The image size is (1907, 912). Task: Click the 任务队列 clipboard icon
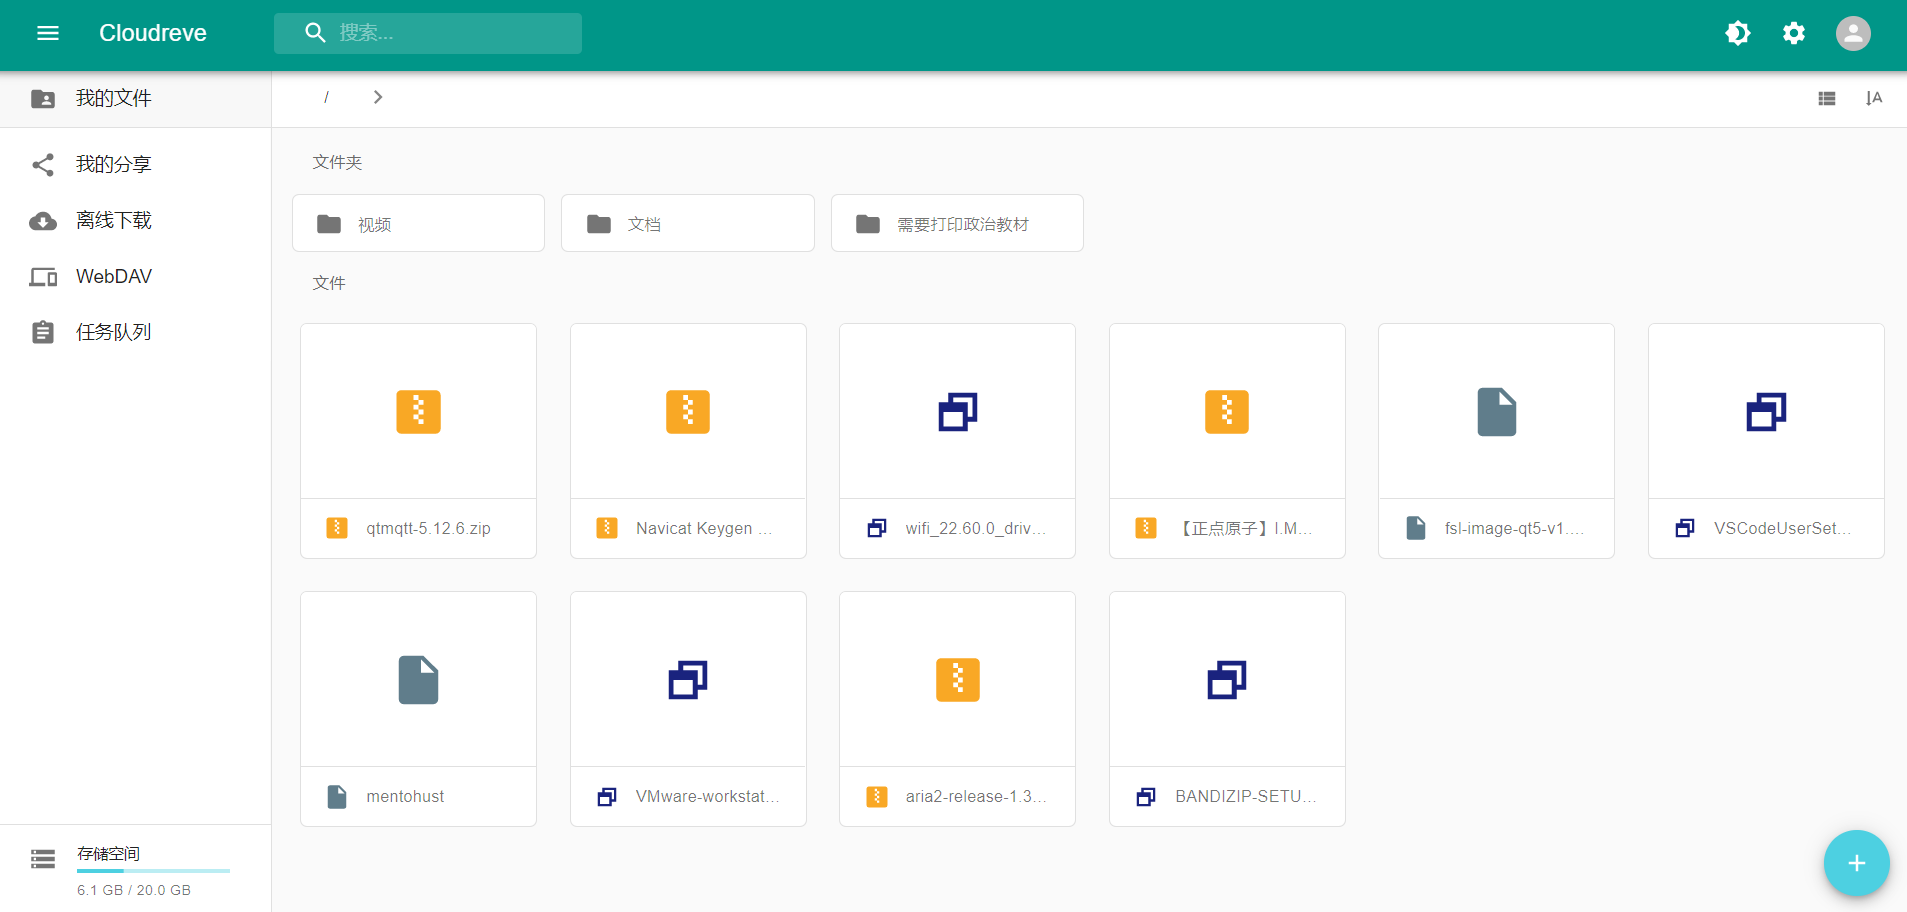click(x=43, y=332)
